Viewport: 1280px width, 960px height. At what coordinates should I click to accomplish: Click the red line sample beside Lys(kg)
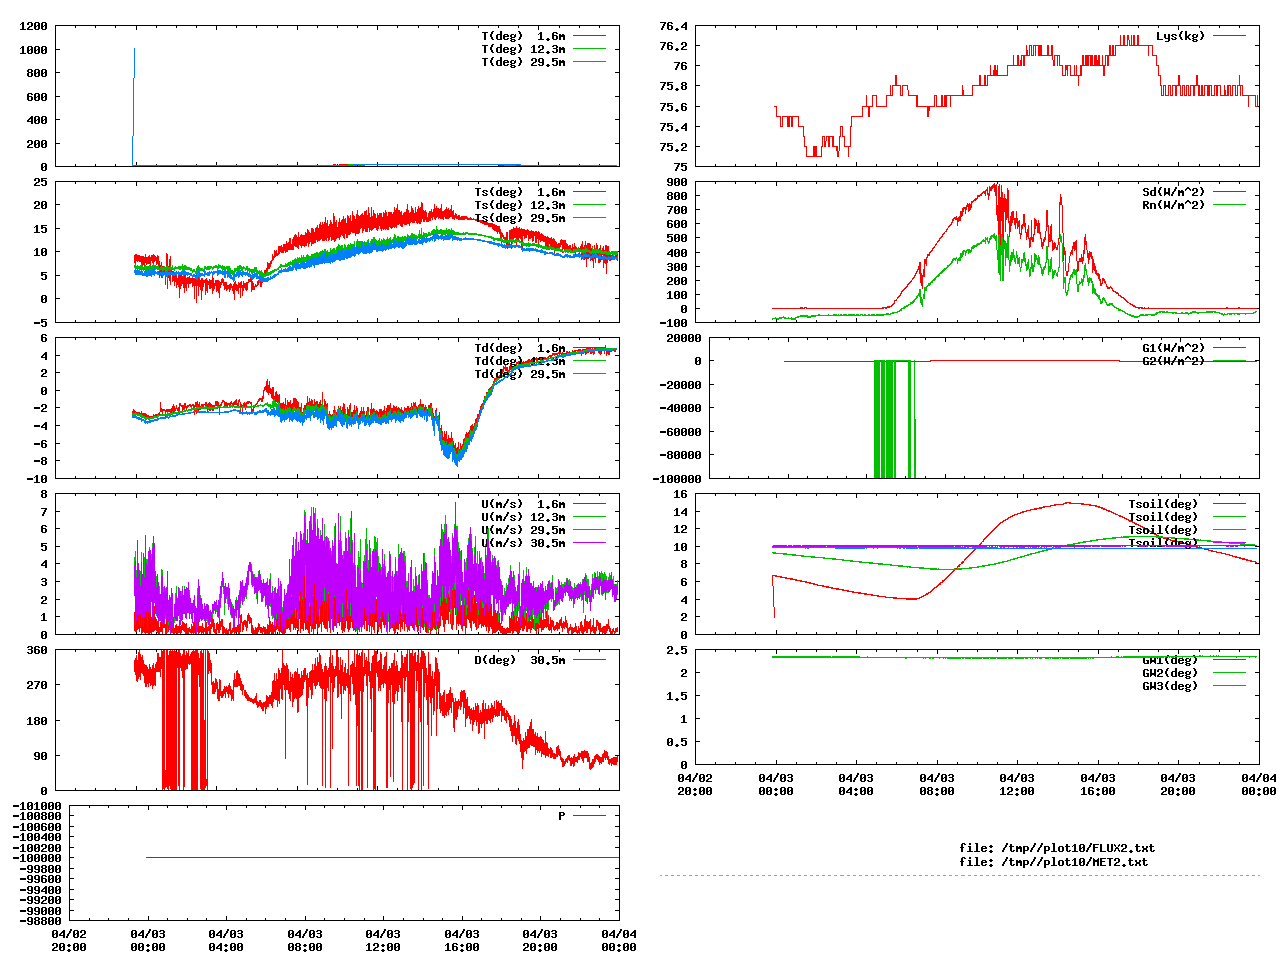coord(1230,36)
